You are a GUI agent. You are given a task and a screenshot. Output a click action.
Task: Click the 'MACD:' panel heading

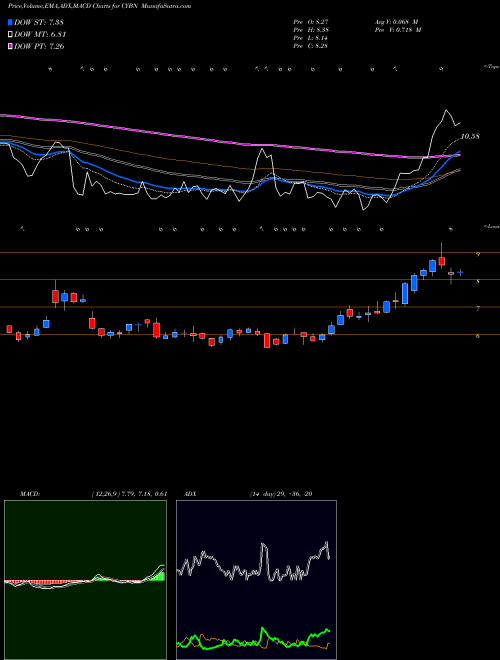[x=29, y=494]
